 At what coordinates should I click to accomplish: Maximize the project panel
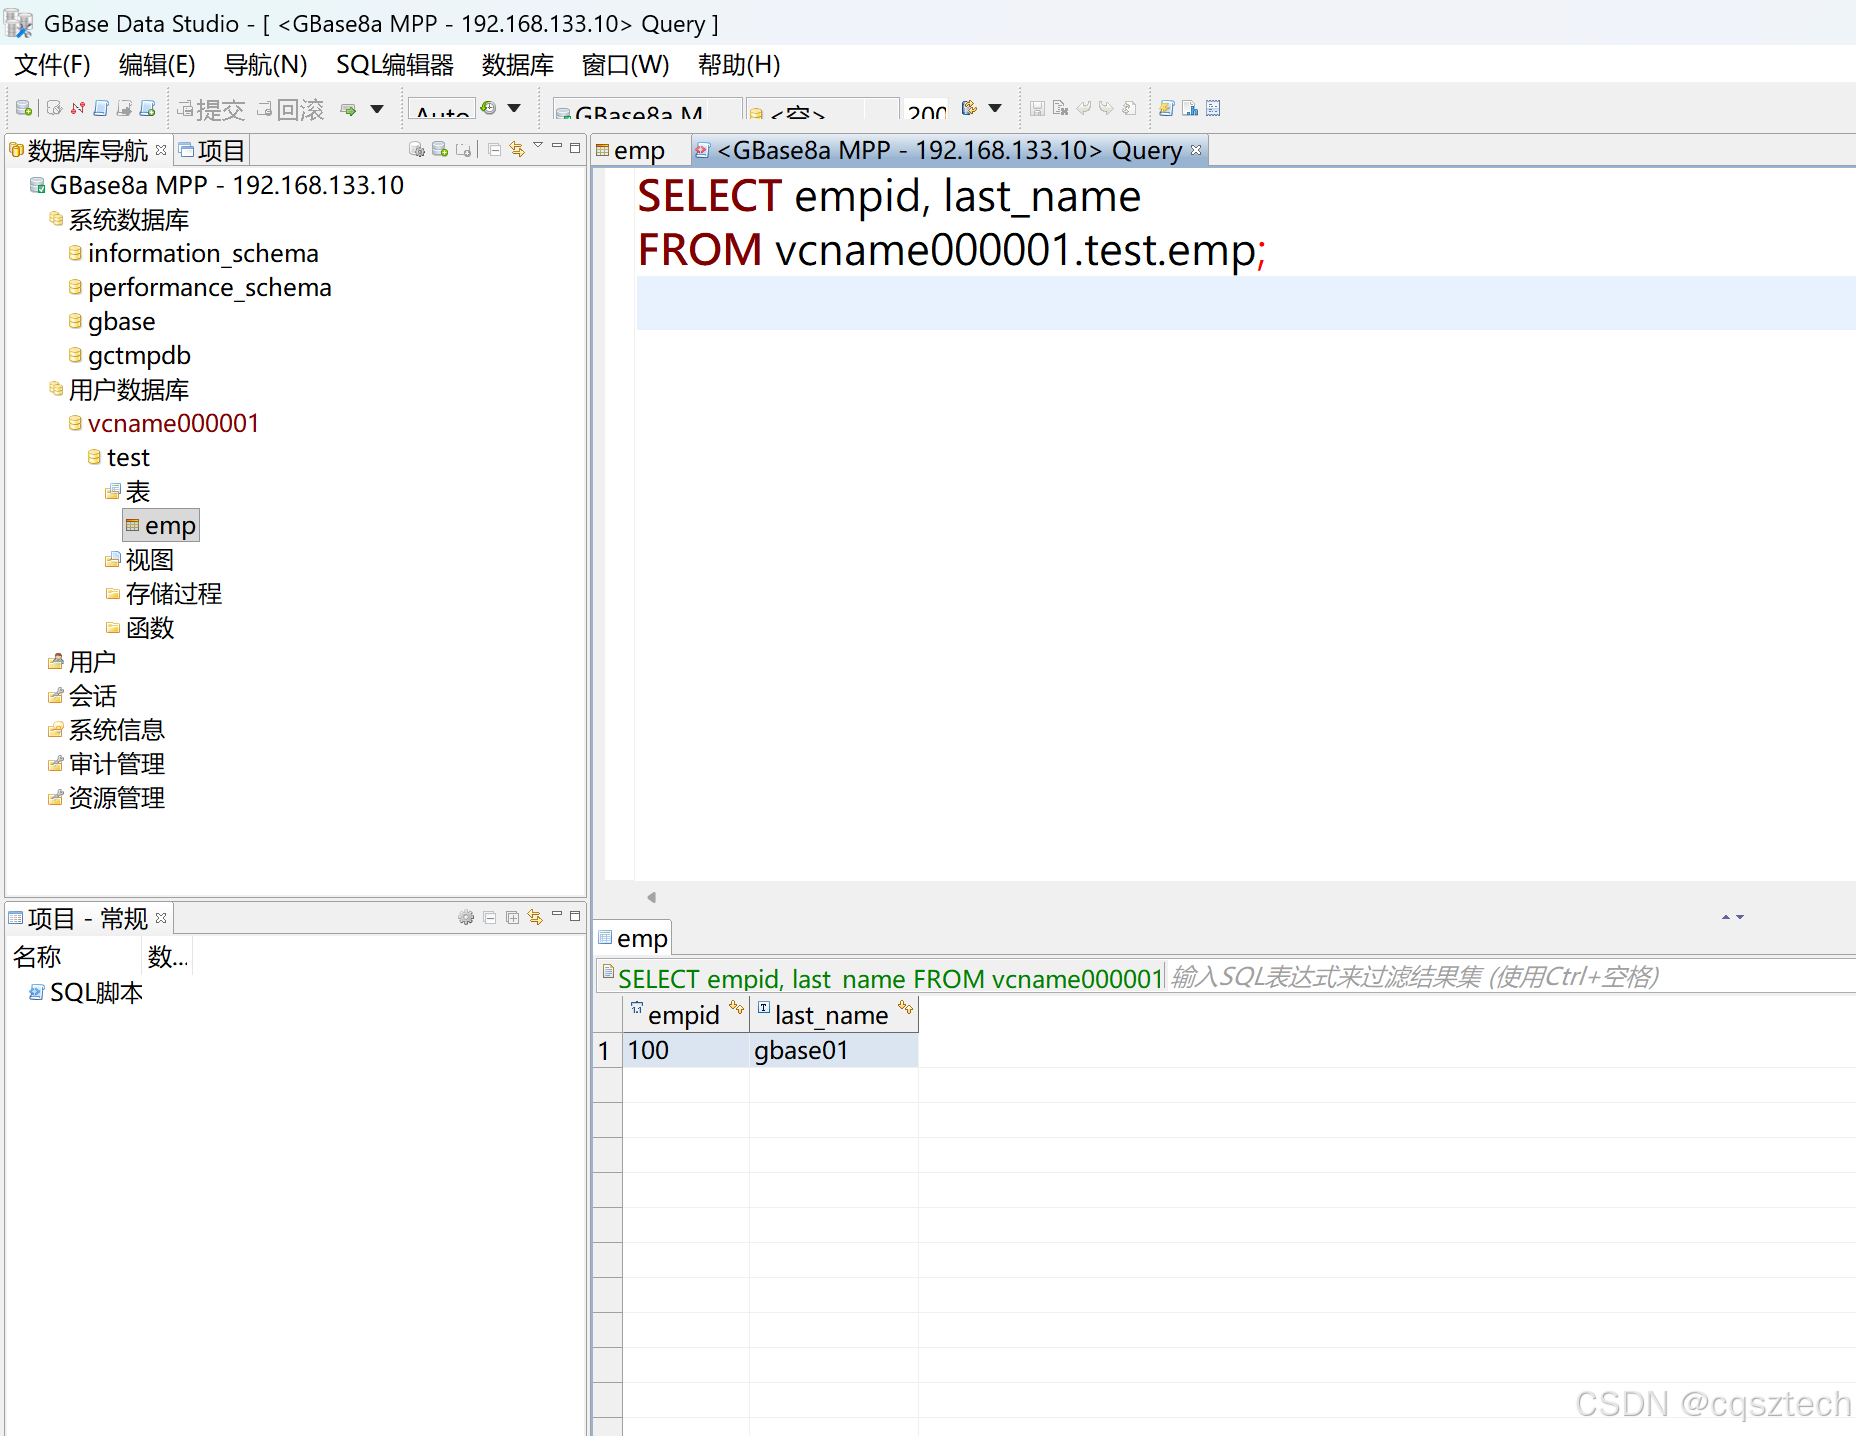575,915
